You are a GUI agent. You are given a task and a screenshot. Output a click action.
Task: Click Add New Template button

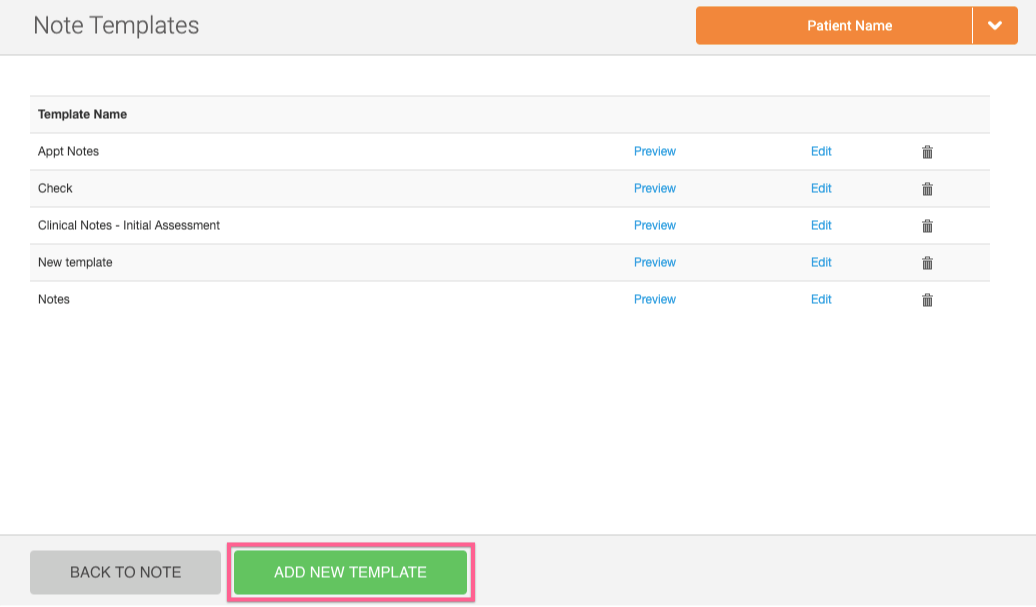click(351, 572)
